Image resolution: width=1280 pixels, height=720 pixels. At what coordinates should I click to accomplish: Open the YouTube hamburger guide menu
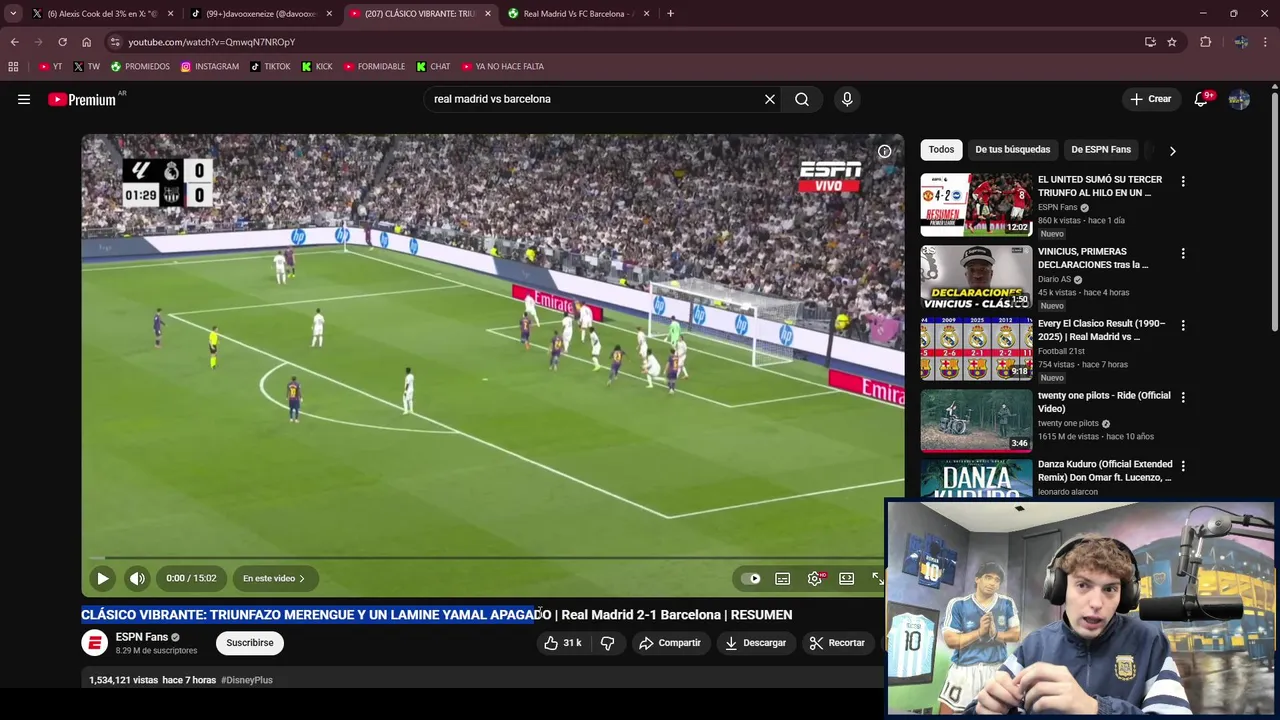24,99
